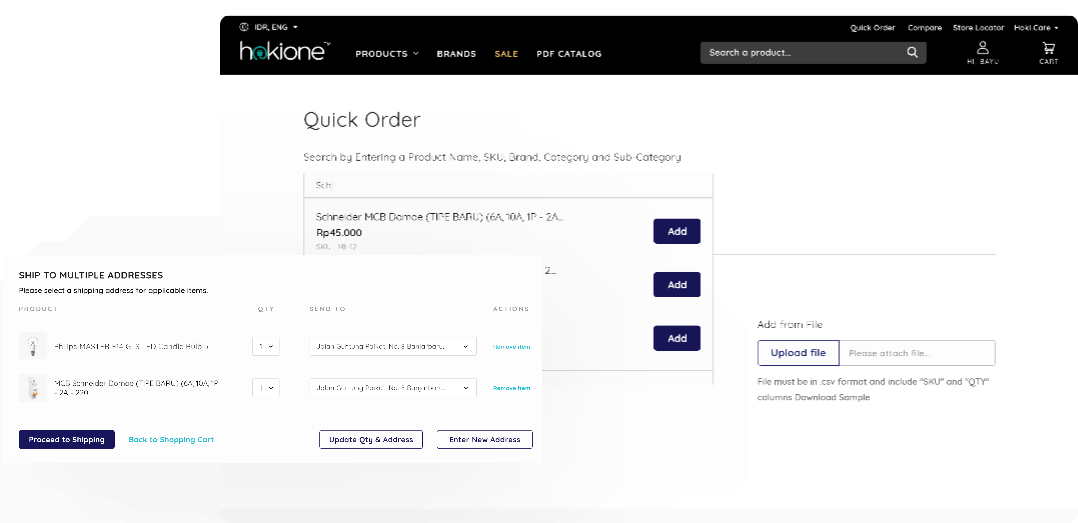This screenshot has width=1078, height=523.
Task: Click the Philips candle bulb thumbnail
Action: pos(33,346)
